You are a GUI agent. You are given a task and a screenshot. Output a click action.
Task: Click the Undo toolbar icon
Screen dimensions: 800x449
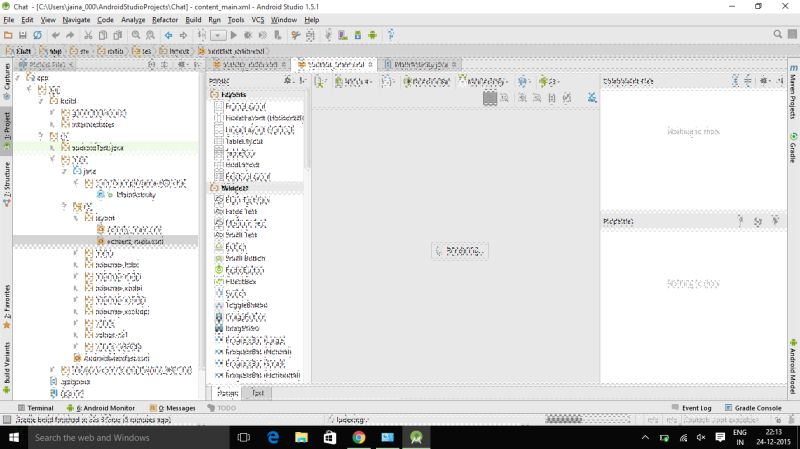56,35
